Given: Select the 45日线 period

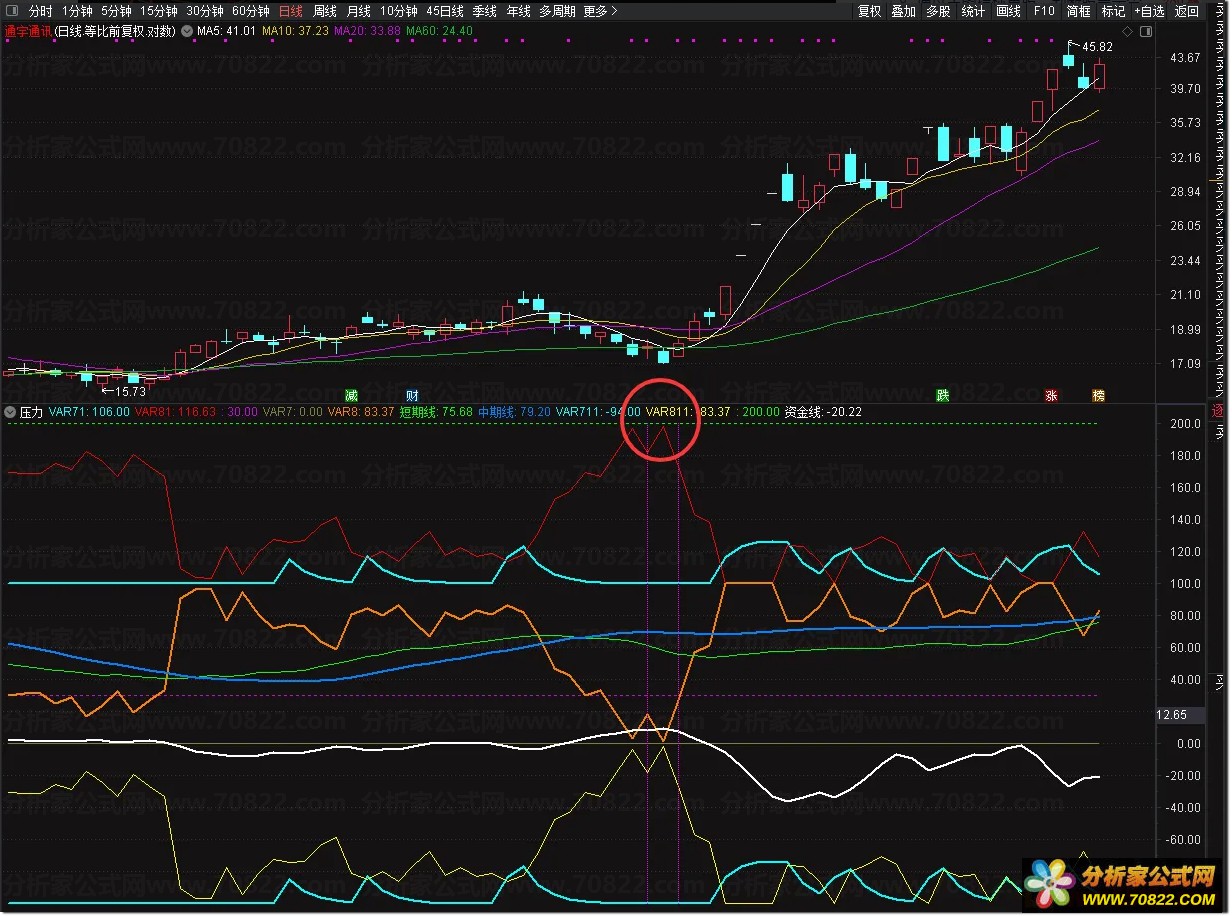Looking at the screenshot, I should pos(445,11).
